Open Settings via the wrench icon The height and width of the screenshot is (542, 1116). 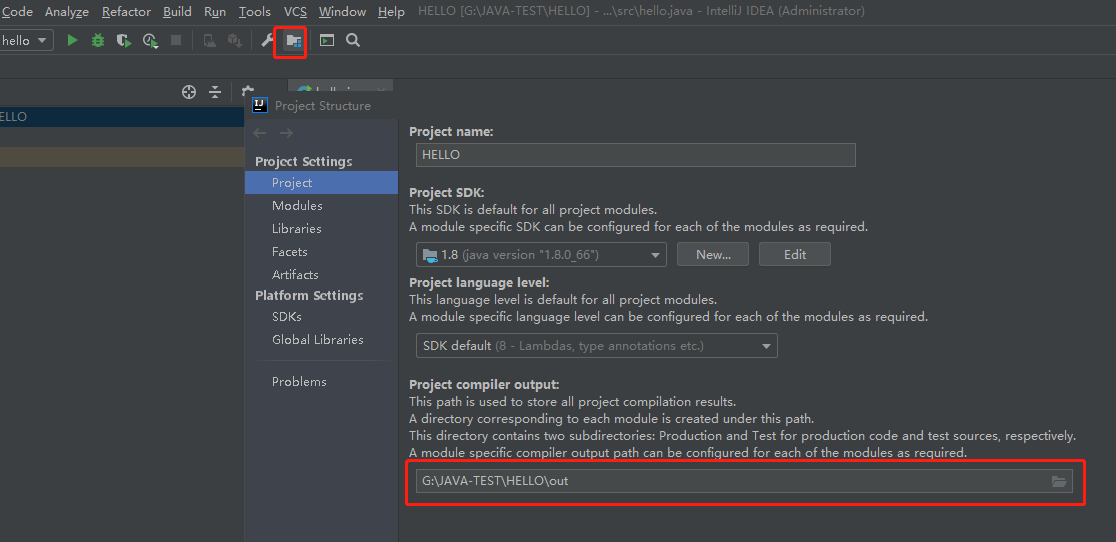click(x=267, y=41)
